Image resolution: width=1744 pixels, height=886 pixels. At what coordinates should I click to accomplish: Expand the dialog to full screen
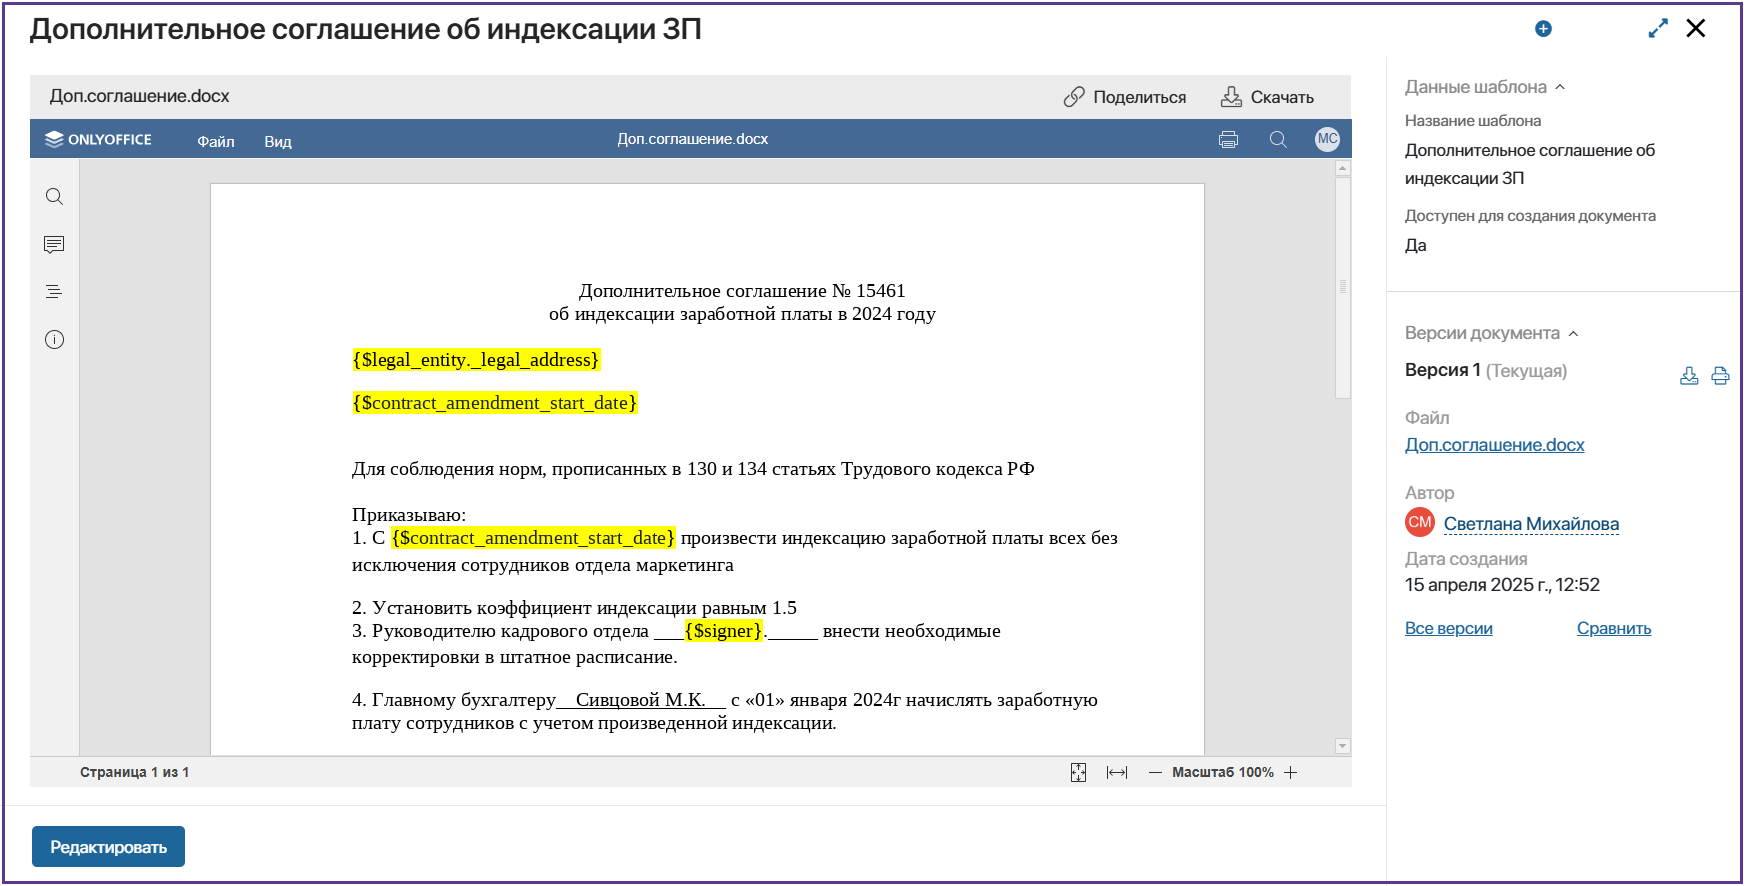pyautogui.click(x=1658, y=29)
